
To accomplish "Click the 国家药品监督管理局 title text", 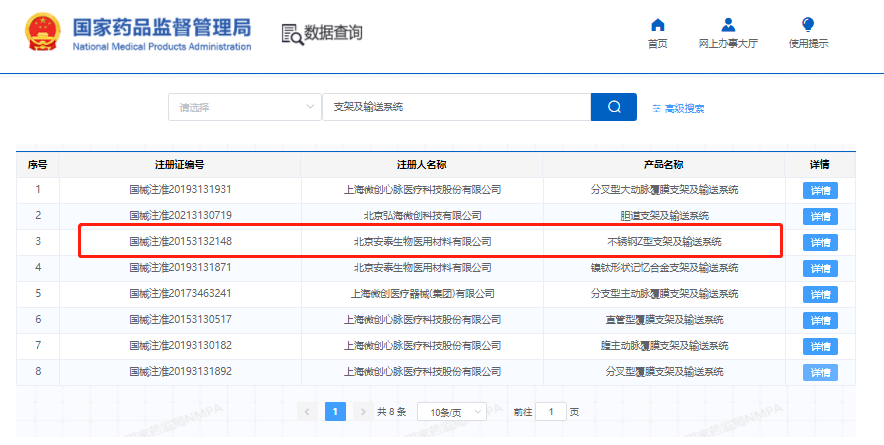I will [162, 27].
